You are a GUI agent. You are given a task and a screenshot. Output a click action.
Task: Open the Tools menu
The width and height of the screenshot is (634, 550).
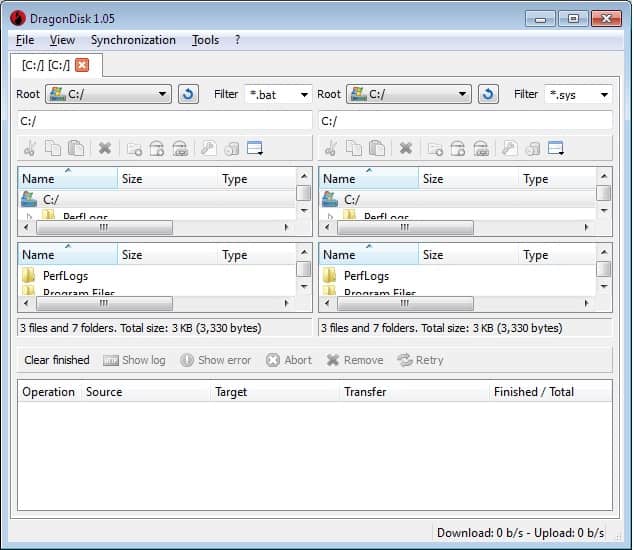click(x=205, y=40)
